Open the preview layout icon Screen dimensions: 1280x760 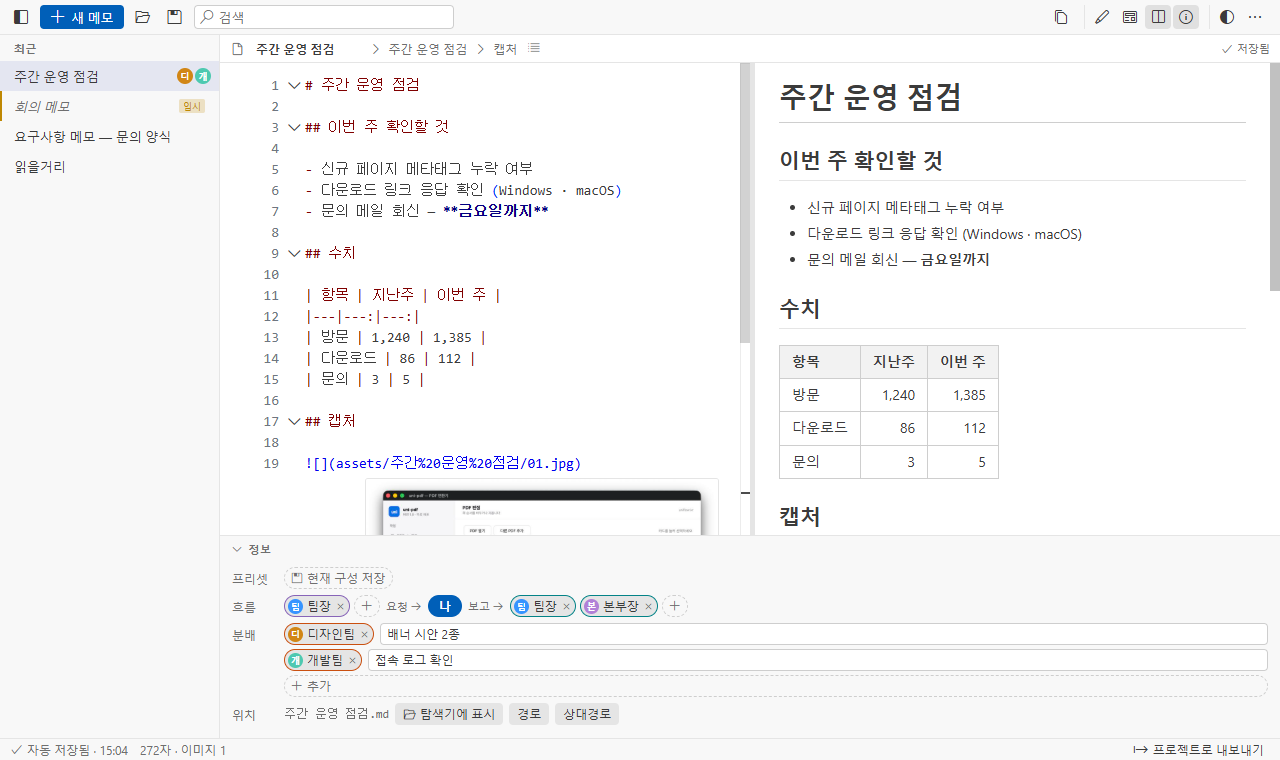pos(1130,17)
